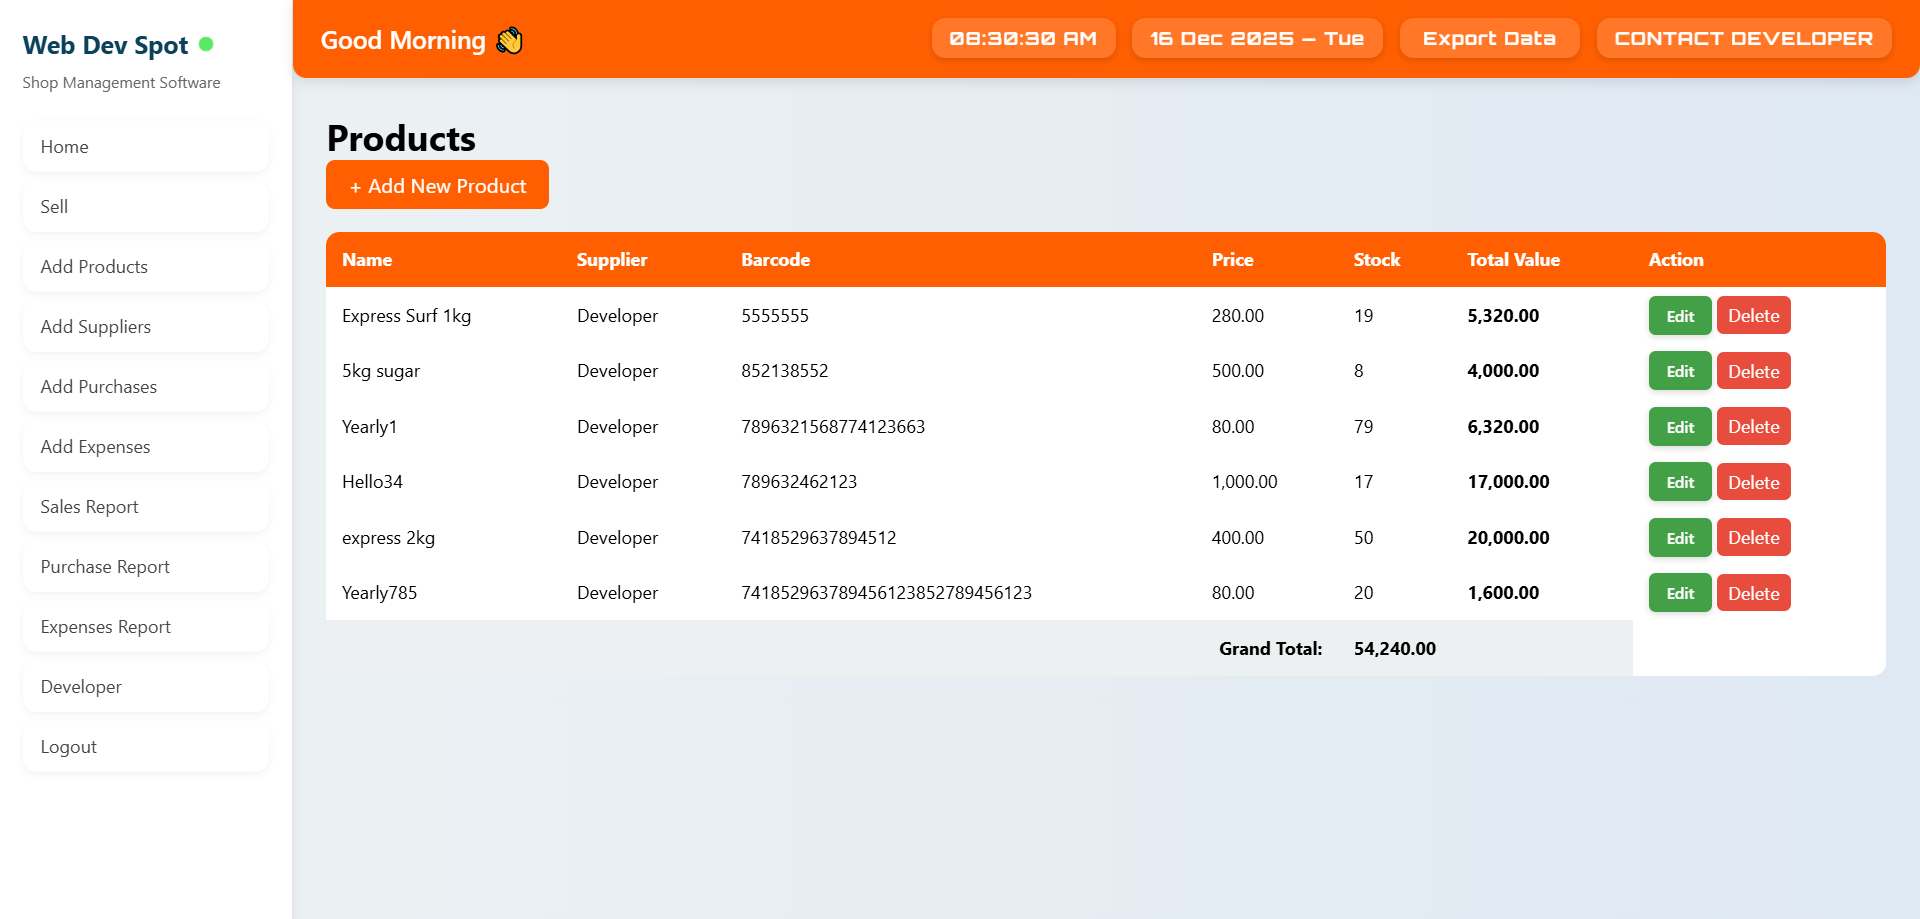Image resolution: width=1920 pixels, height=919 pixels.
Task: Delete the Yearly785 product
Action: (1753, 594)
